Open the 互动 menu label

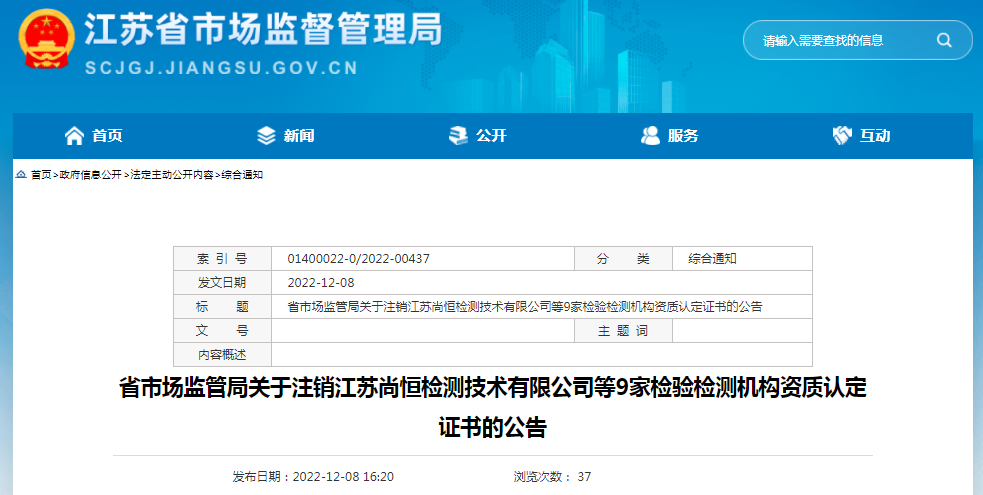click(x=875, y=136)
